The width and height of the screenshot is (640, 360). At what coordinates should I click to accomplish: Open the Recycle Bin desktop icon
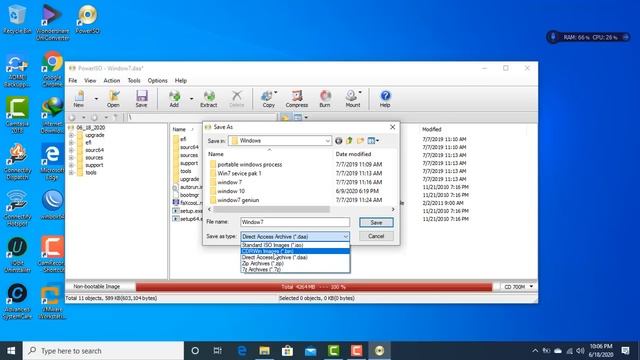pyautogui.click(x=17, y=19)
